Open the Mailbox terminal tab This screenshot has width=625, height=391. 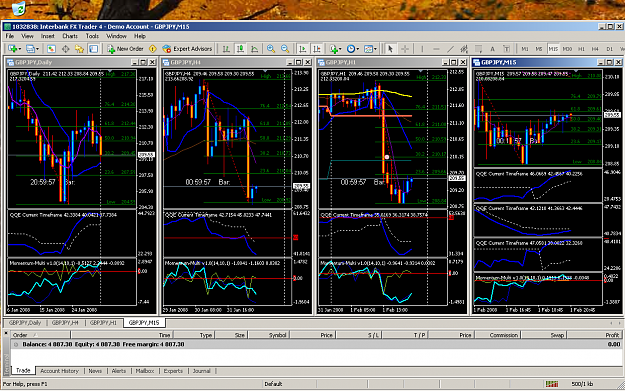145,371
